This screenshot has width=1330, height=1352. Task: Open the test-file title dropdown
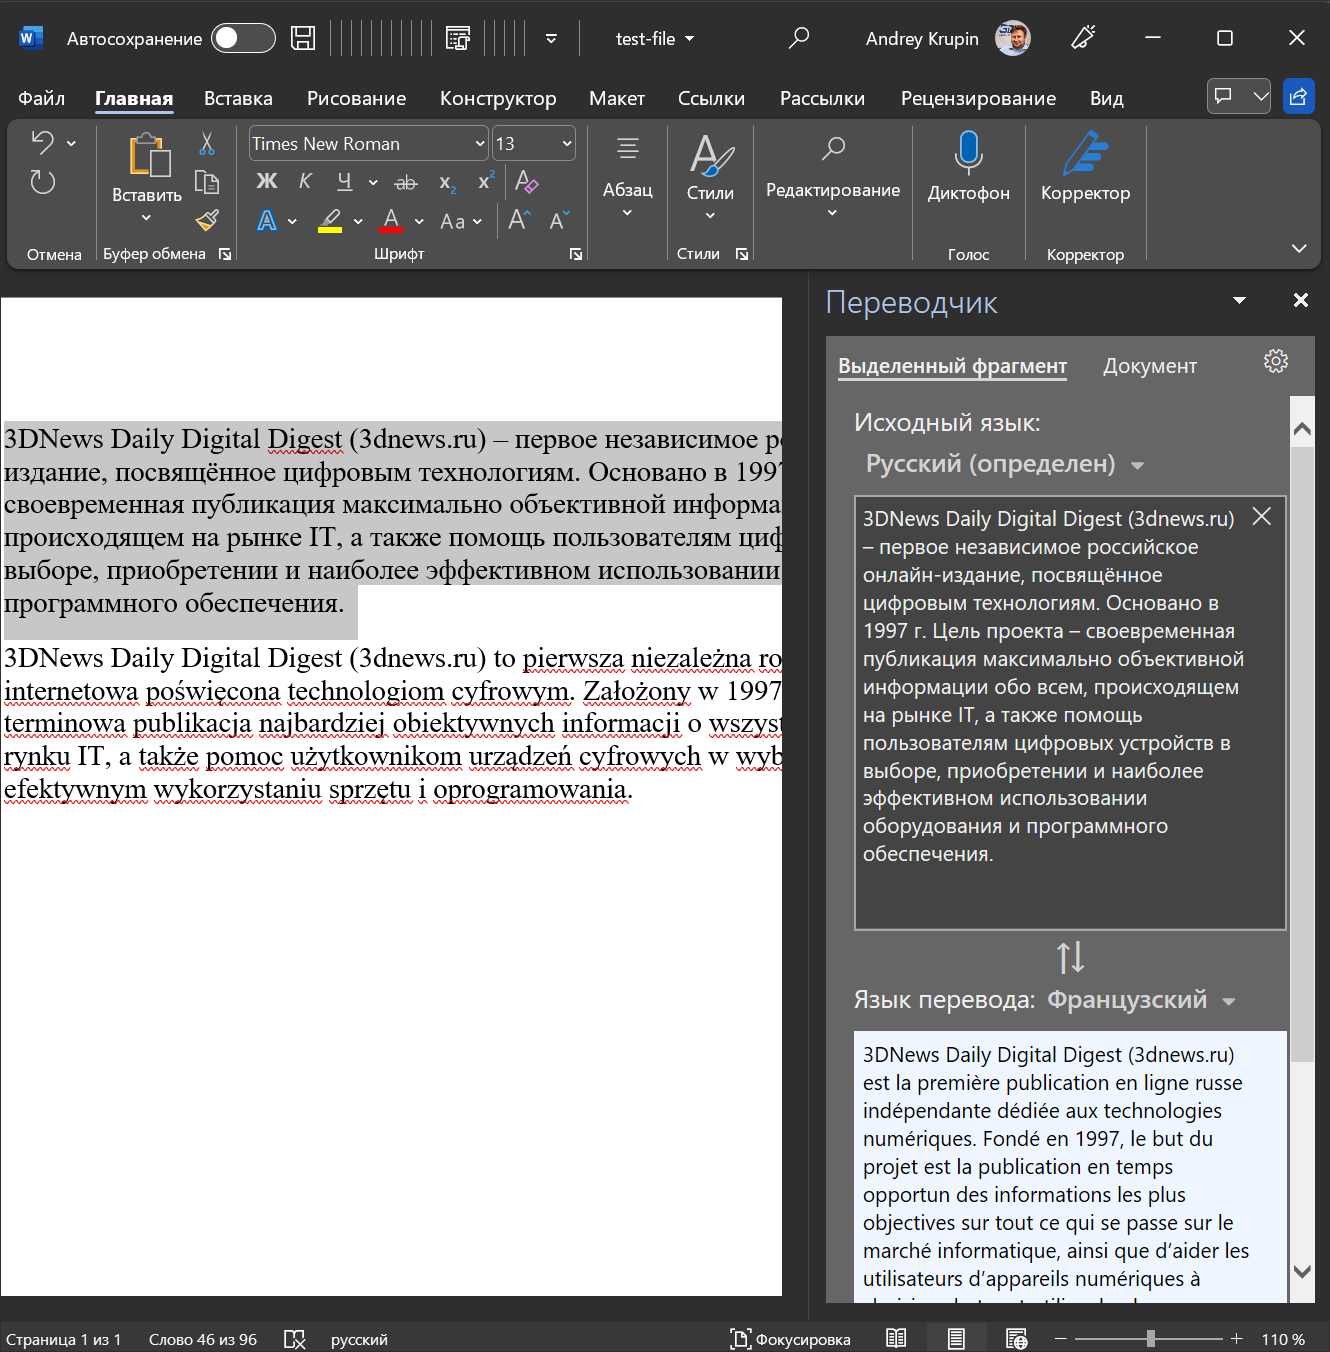(x=655, y=39)
